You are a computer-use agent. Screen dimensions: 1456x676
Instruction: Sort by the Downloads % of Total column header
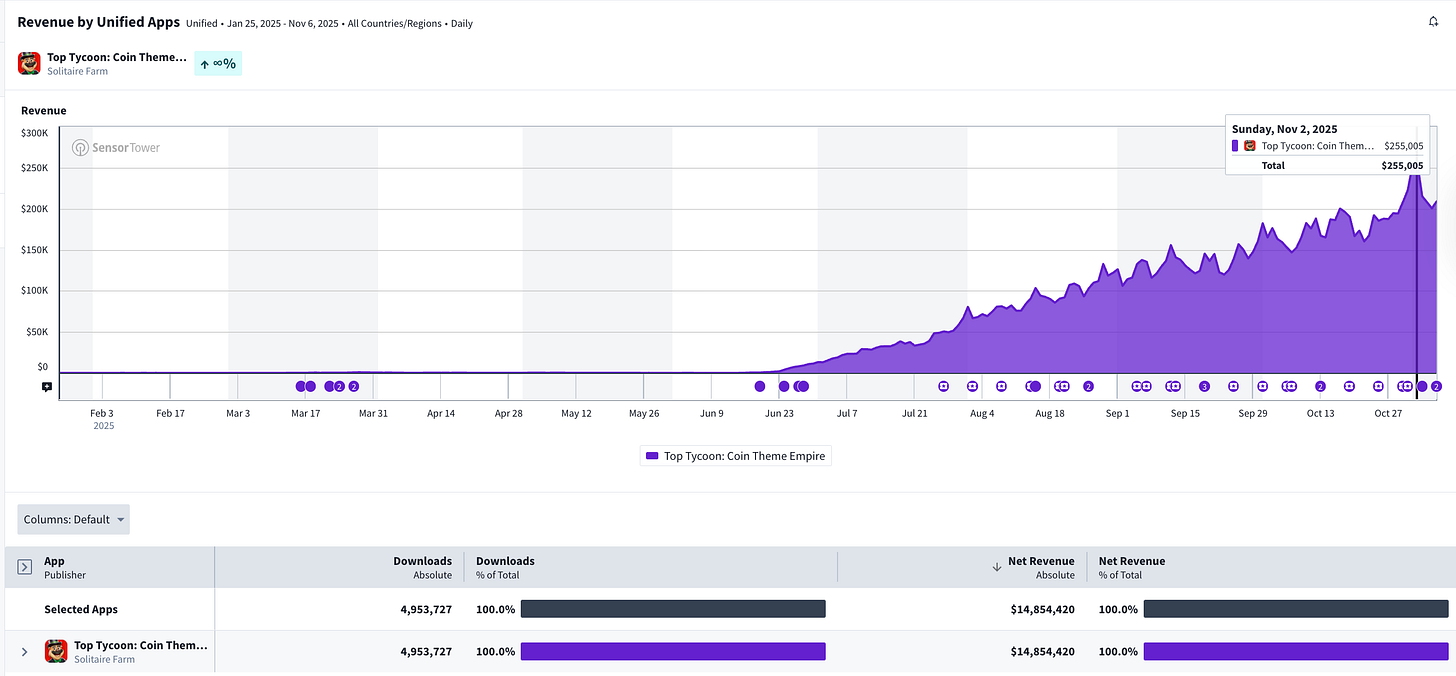click(x=505, y=567)
